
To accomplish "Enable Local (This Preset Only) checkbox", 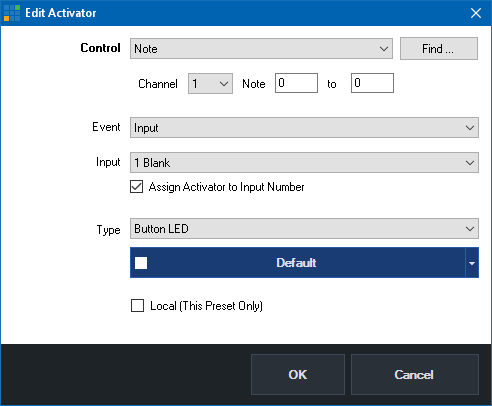I will click(137, 306).
